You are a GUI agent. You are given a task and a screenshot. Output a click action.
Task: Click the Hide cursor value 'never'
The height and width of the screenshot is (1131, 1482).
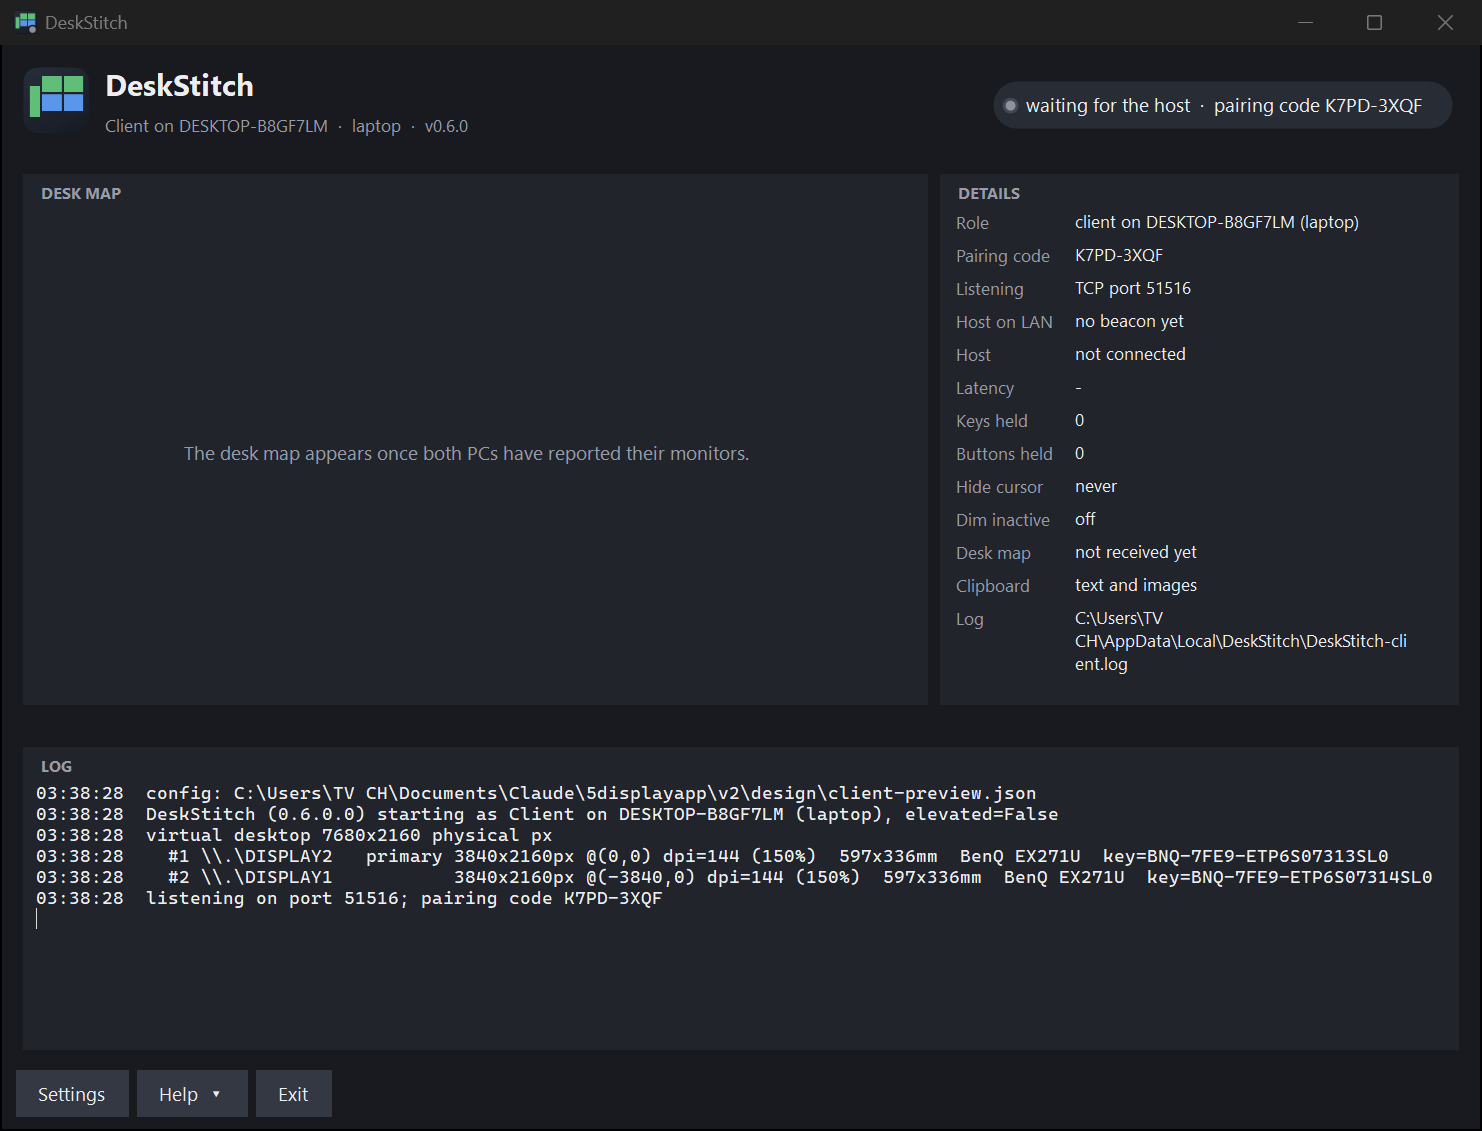point(1096,486)
